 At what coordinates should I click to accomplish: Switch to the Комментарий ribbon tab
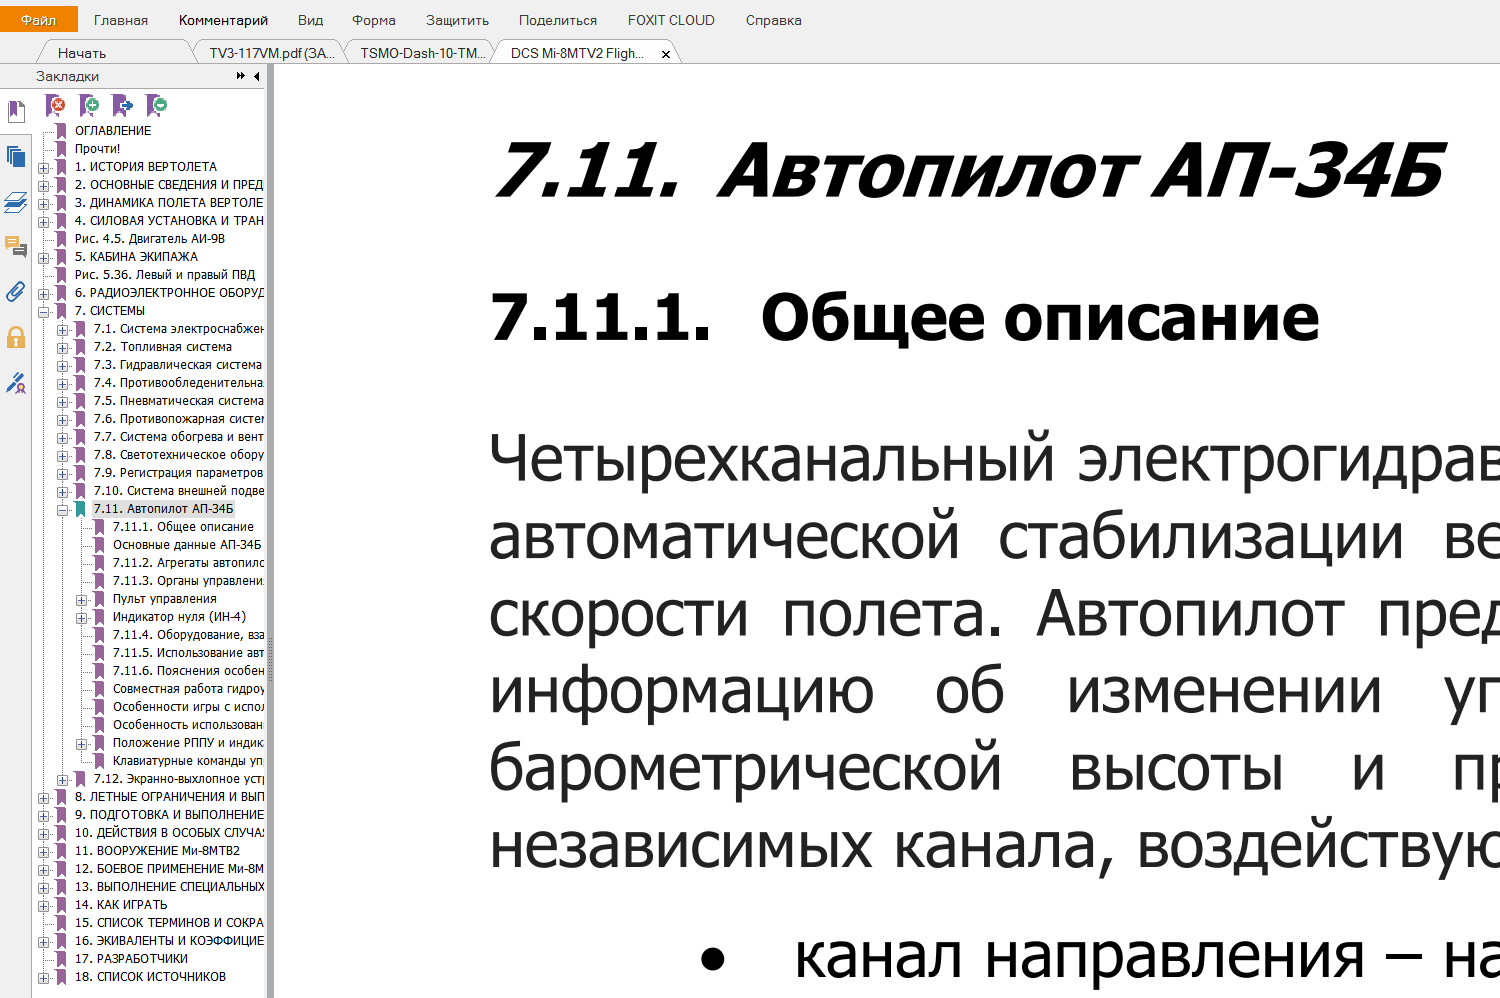(223, 20)
